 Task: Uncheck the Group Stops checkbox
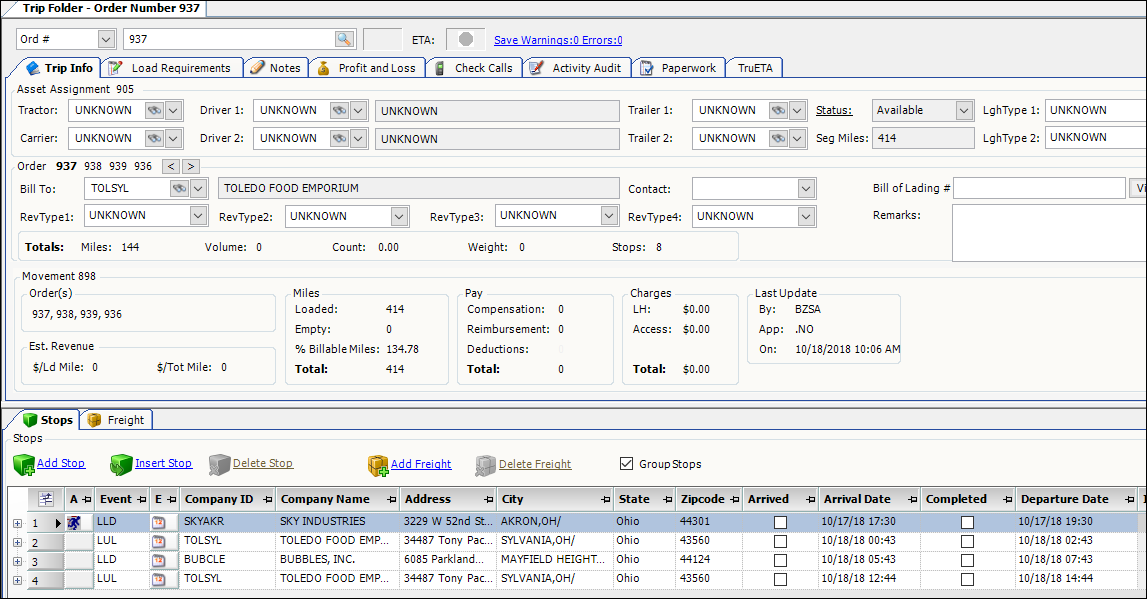pyautogui.click(x=627, y=464)
